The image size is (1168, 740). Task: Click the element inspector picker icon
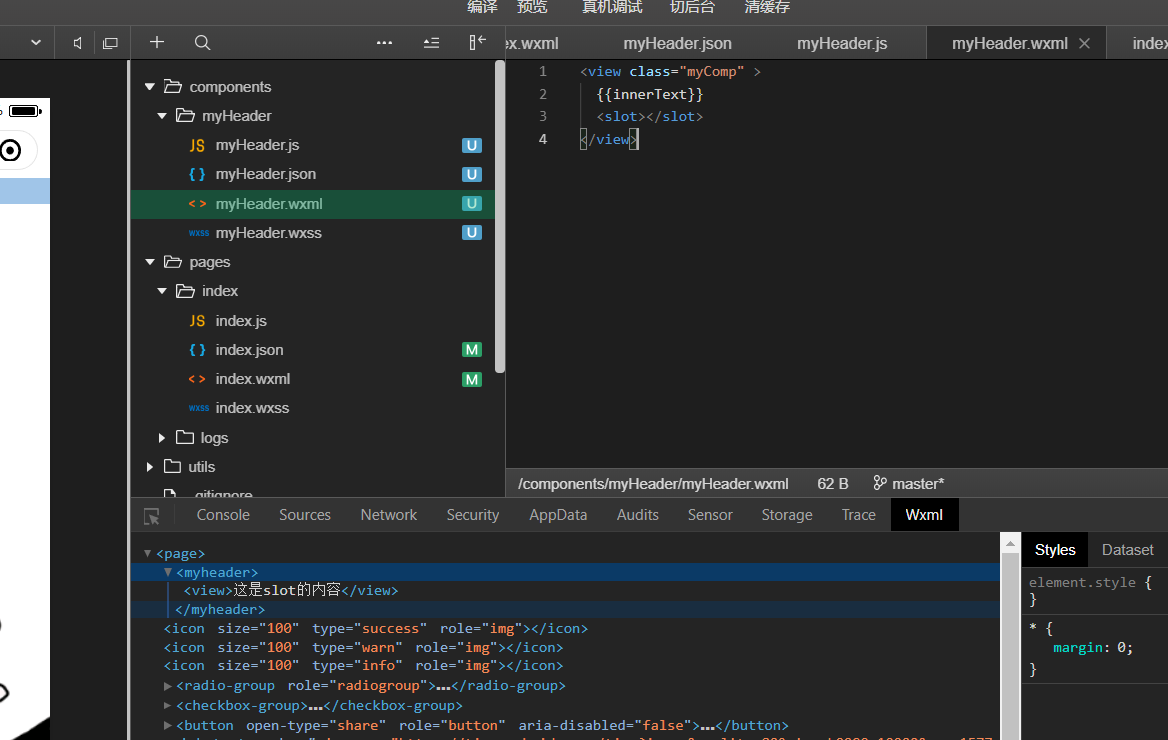click(152, 516)
